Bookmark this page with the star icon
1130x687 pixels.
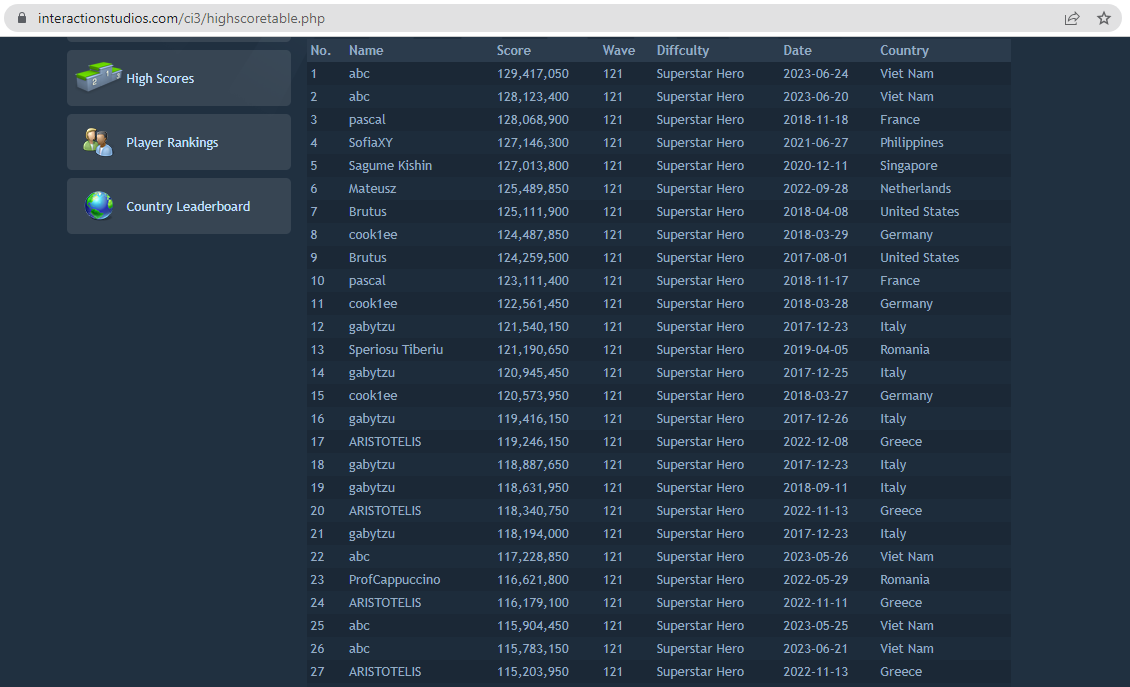point(1103,18)
